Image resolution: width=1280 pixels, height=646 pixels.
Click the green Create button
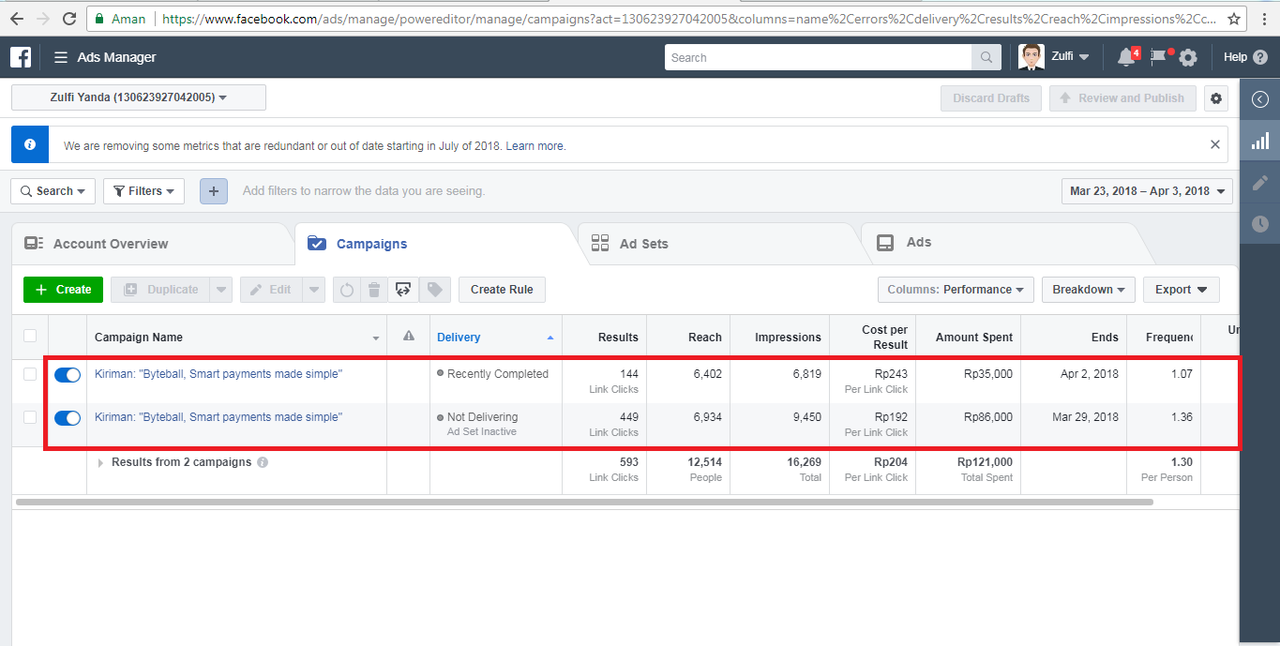coord(63,290)
